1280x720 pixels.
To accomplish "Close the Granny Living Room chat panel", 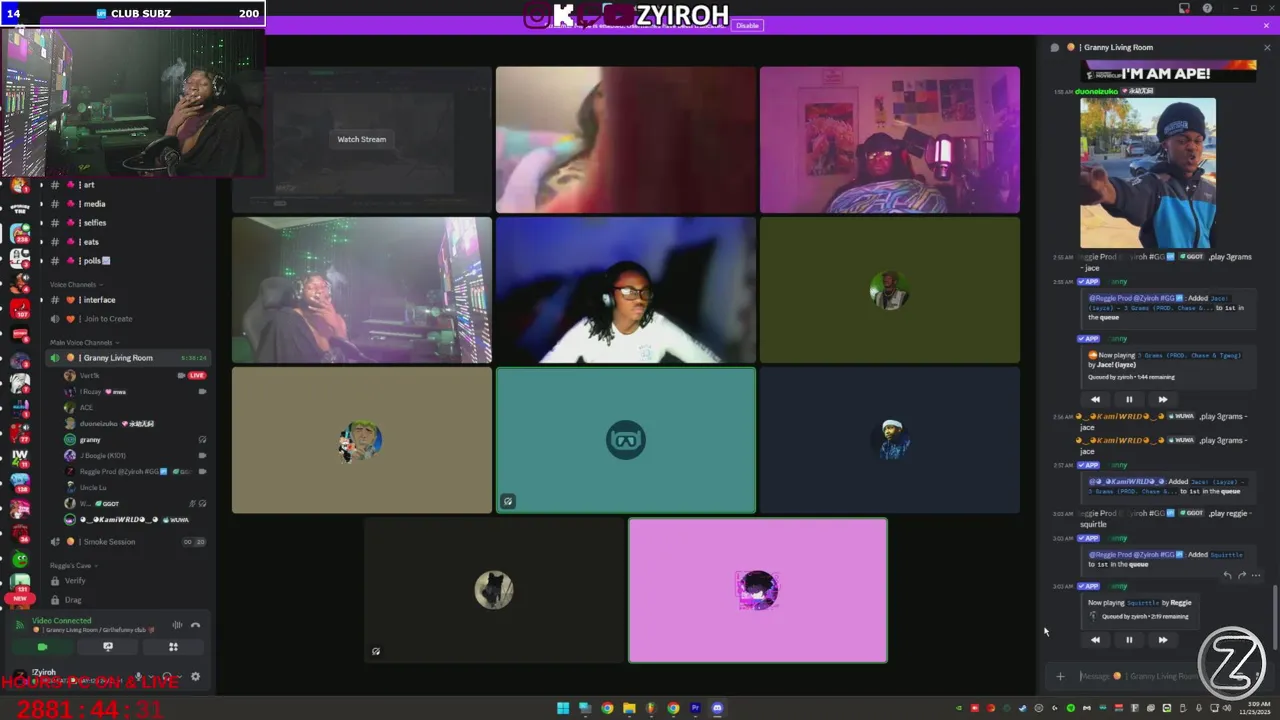I will pyautogui.click(x=1267, y=47).
